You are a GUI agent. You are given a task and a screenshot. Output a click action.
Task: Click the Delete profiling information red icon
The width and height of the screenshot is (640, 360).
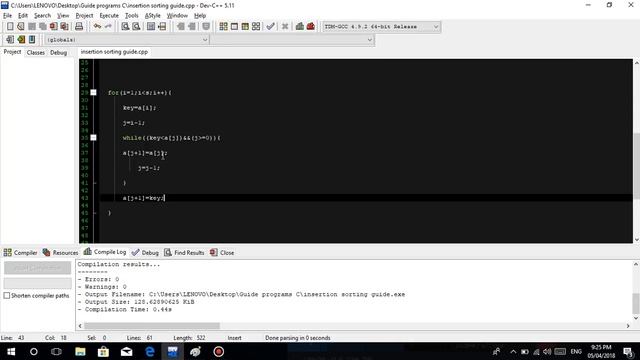311,27
